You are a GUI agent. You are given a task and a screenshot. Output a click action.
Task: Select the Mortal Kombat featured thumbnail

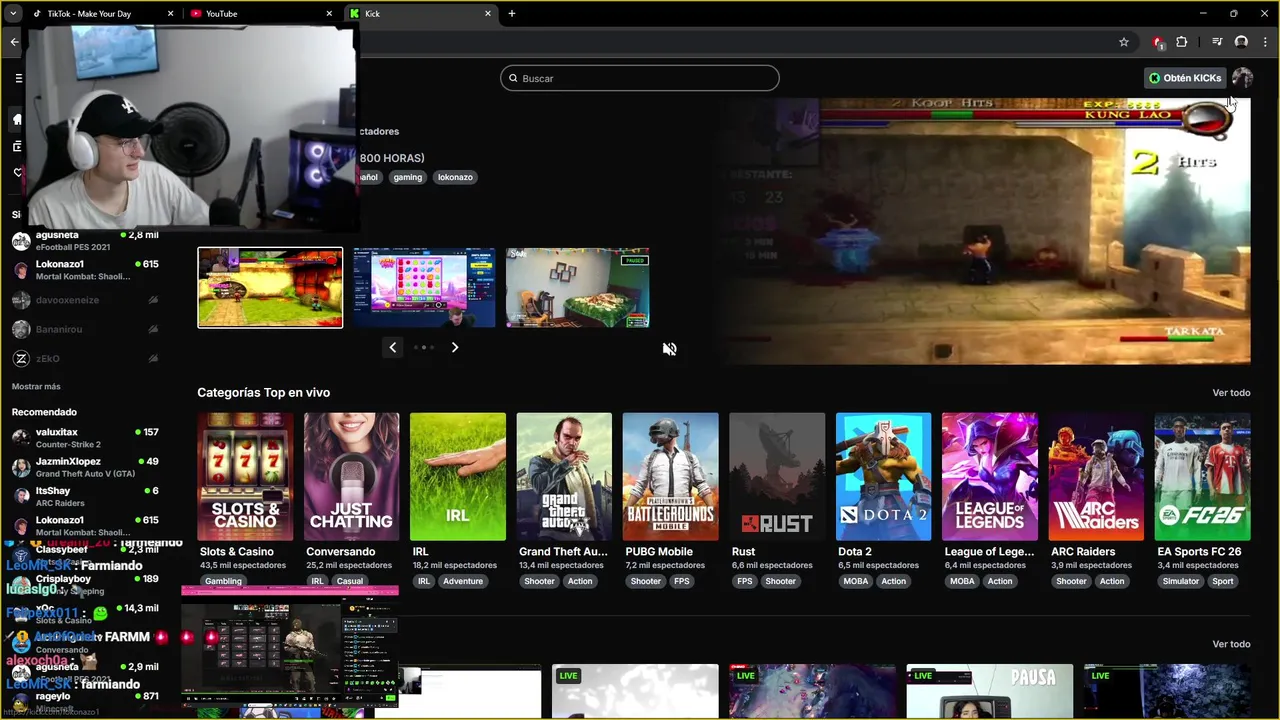(270, 288)
